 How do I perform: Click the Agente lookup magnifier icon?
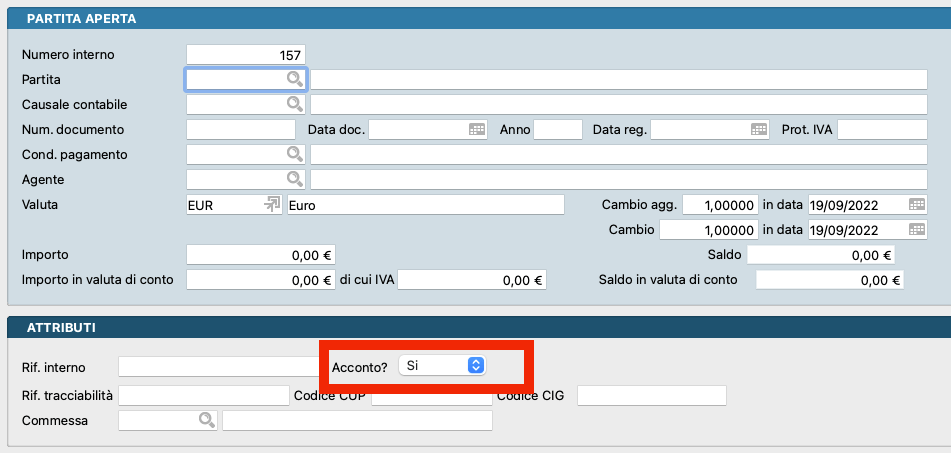295,179
